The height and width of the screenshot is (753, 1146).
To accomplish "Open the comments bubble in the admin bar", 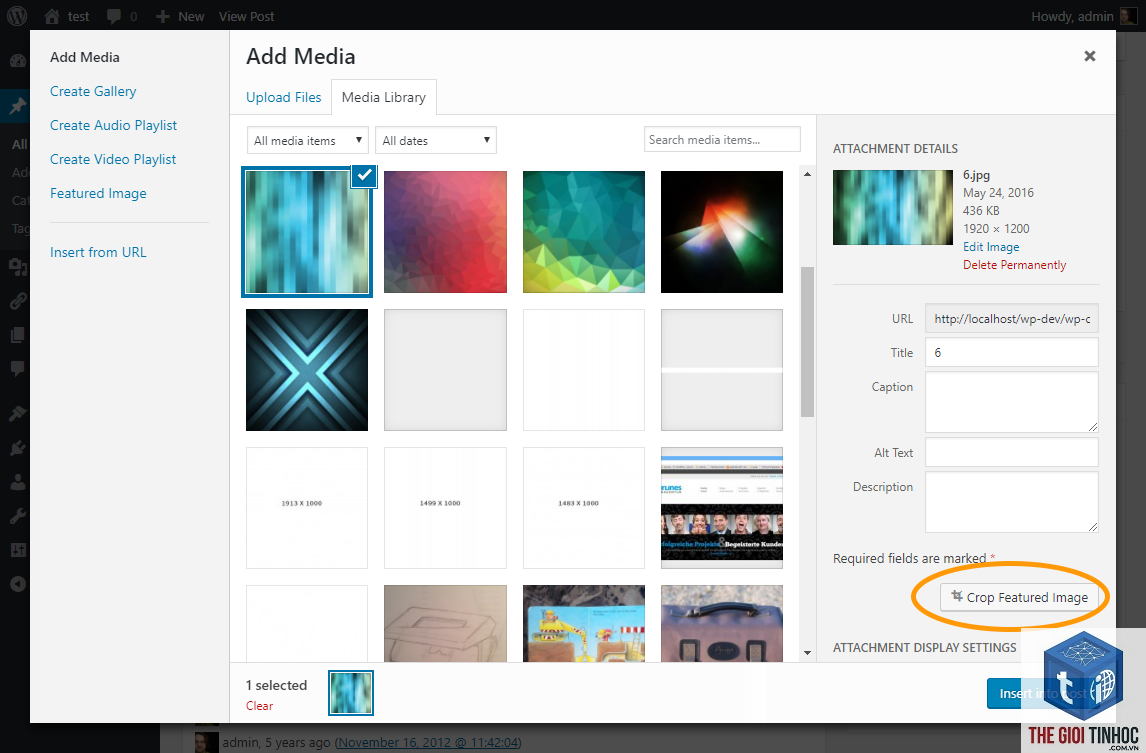I will pyautogui.click(x=114, y=16).
